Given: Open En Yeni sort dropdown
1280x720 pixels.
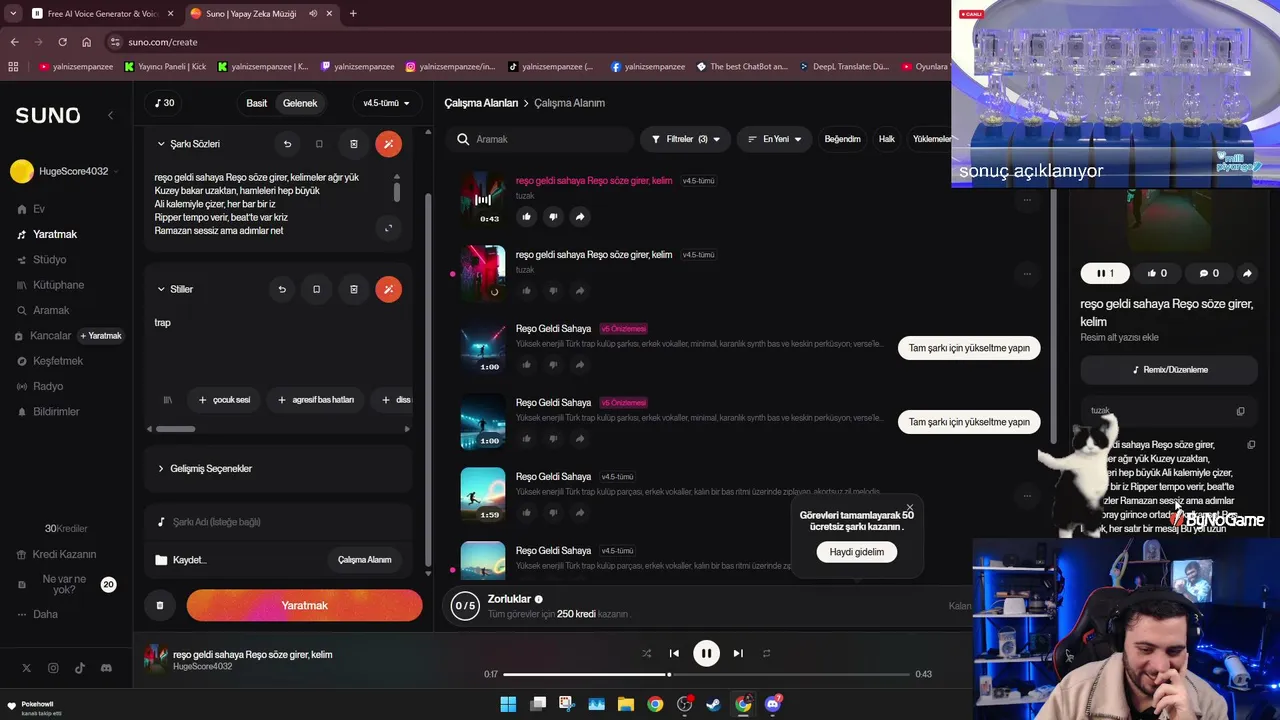Looking at the screenshot, I should point(774,139).
